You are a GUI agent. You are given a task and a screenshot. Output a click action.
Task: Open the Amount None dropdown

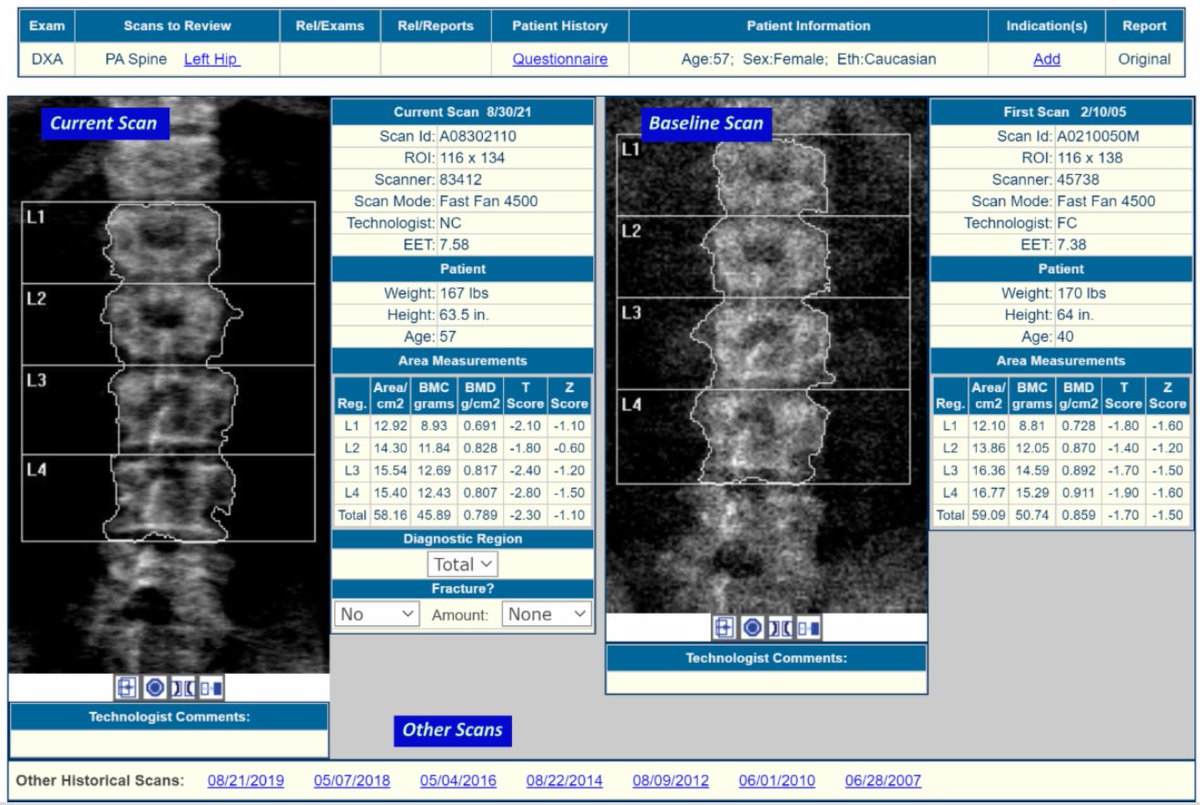coord(547,614)
